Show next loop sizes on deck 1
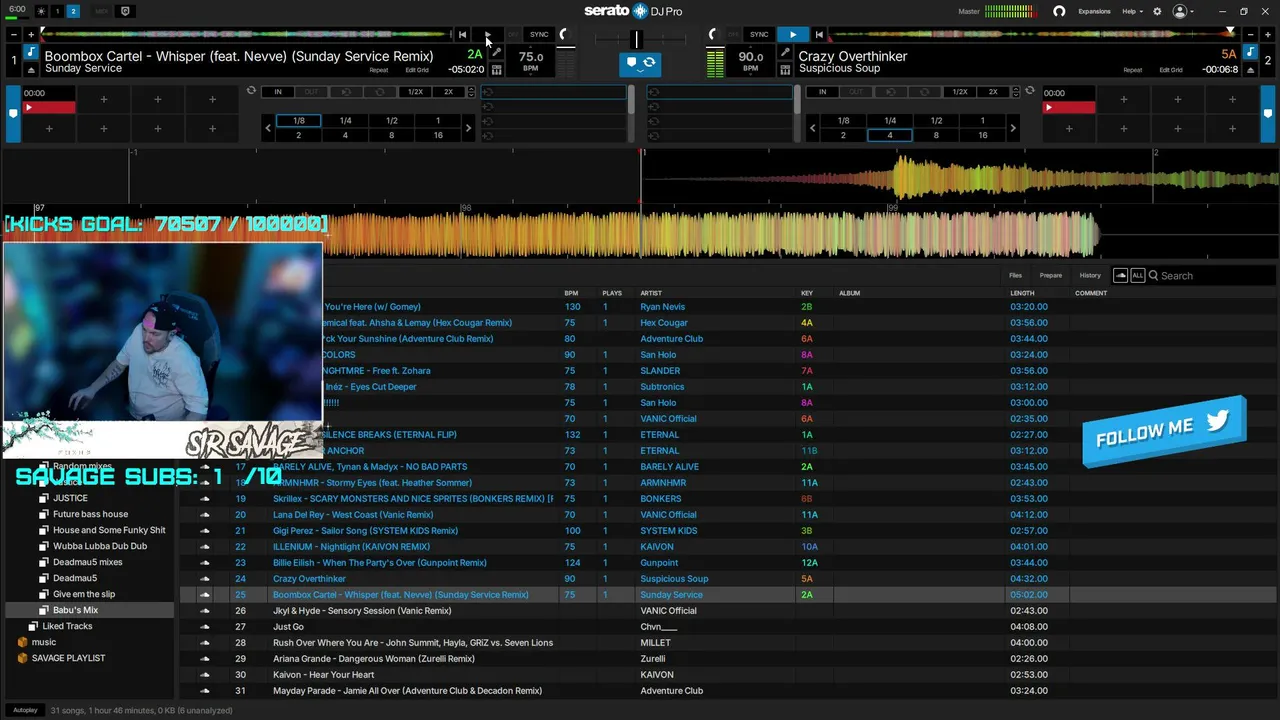 click(x=468, y=128)
